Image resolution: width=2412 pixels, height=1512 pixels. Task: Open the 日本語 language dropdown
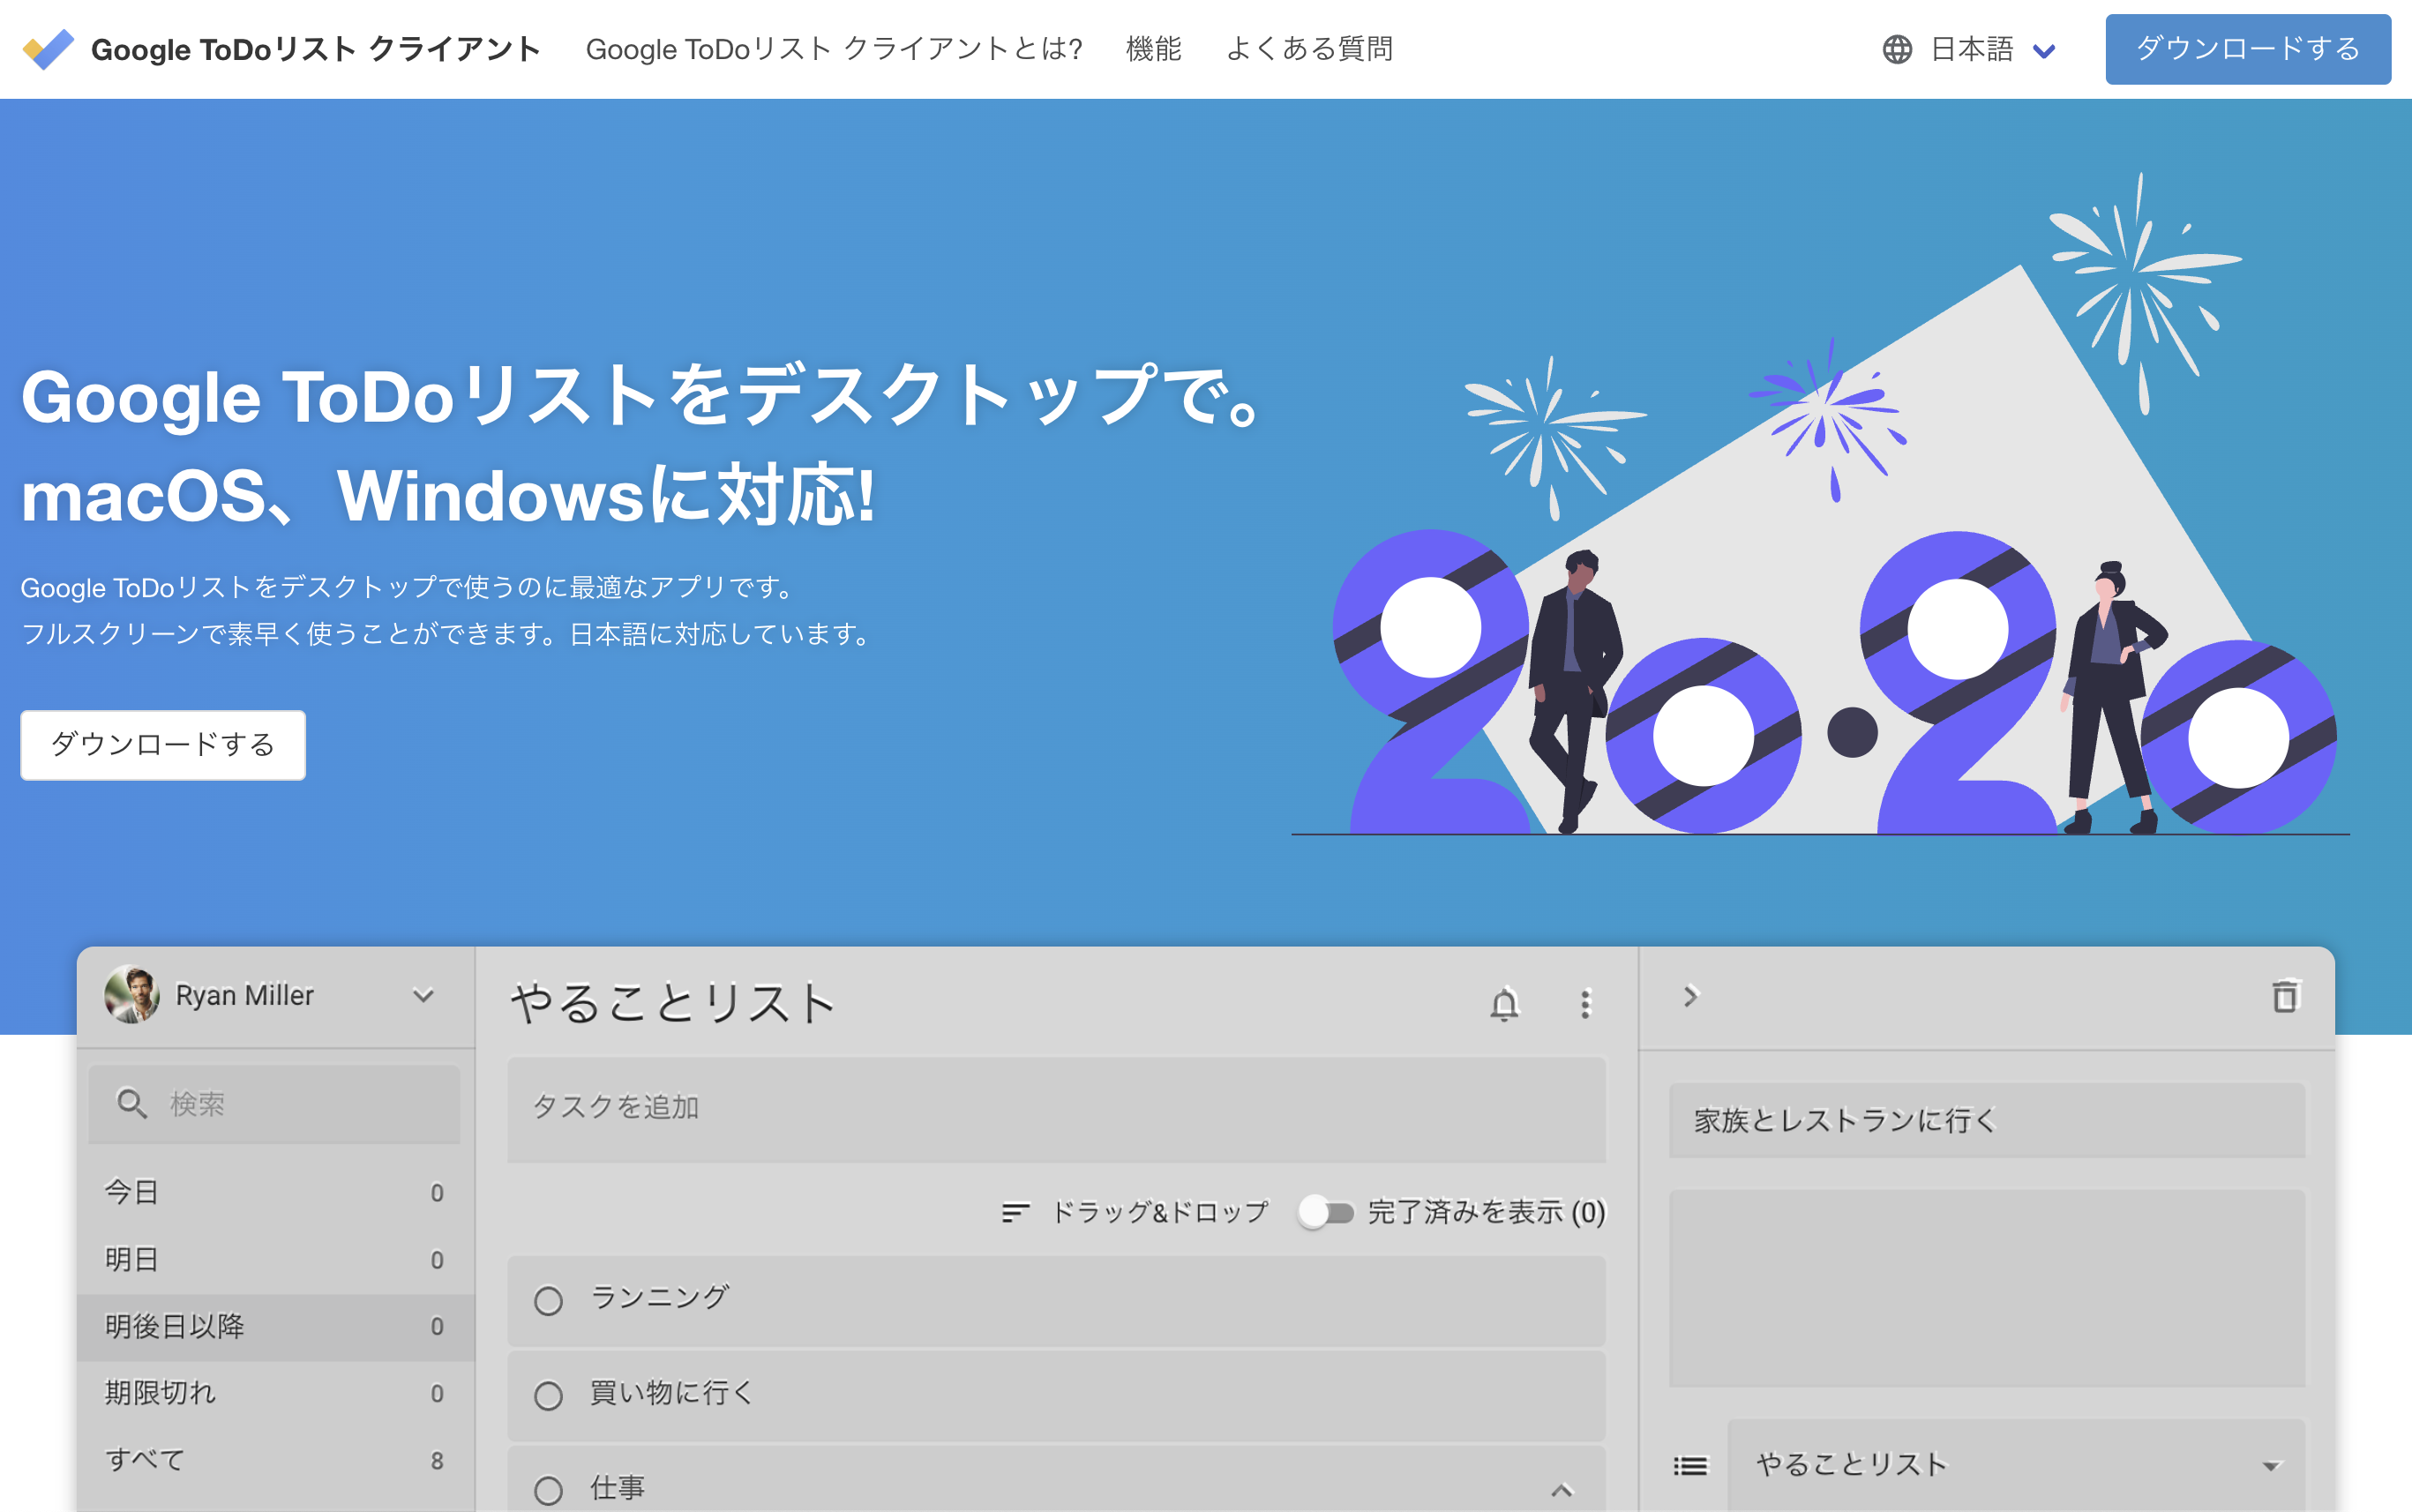tap(1992, 49)
